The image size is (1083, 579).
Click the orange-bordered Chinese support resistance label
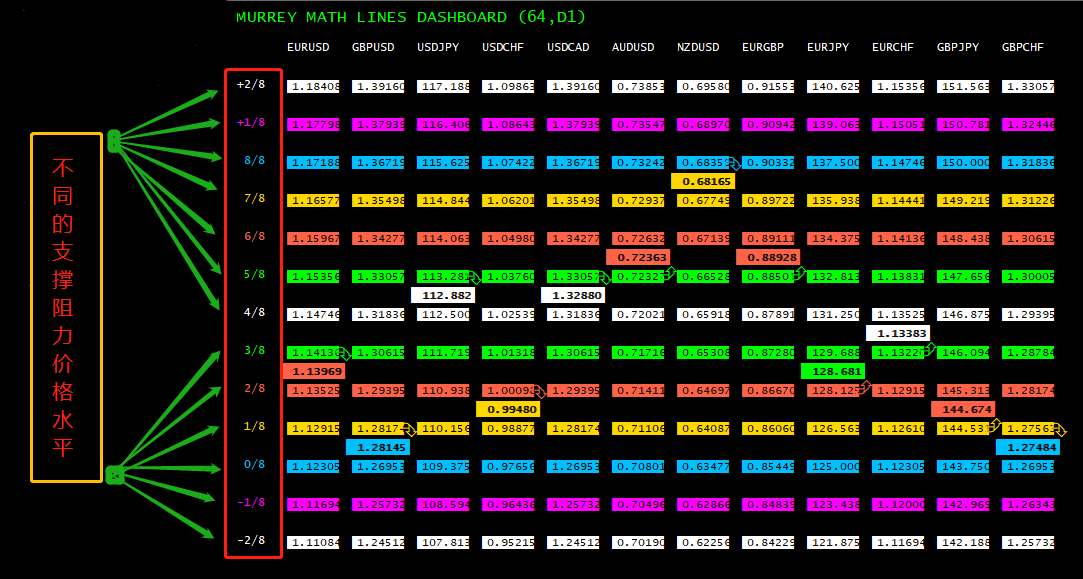66,308
